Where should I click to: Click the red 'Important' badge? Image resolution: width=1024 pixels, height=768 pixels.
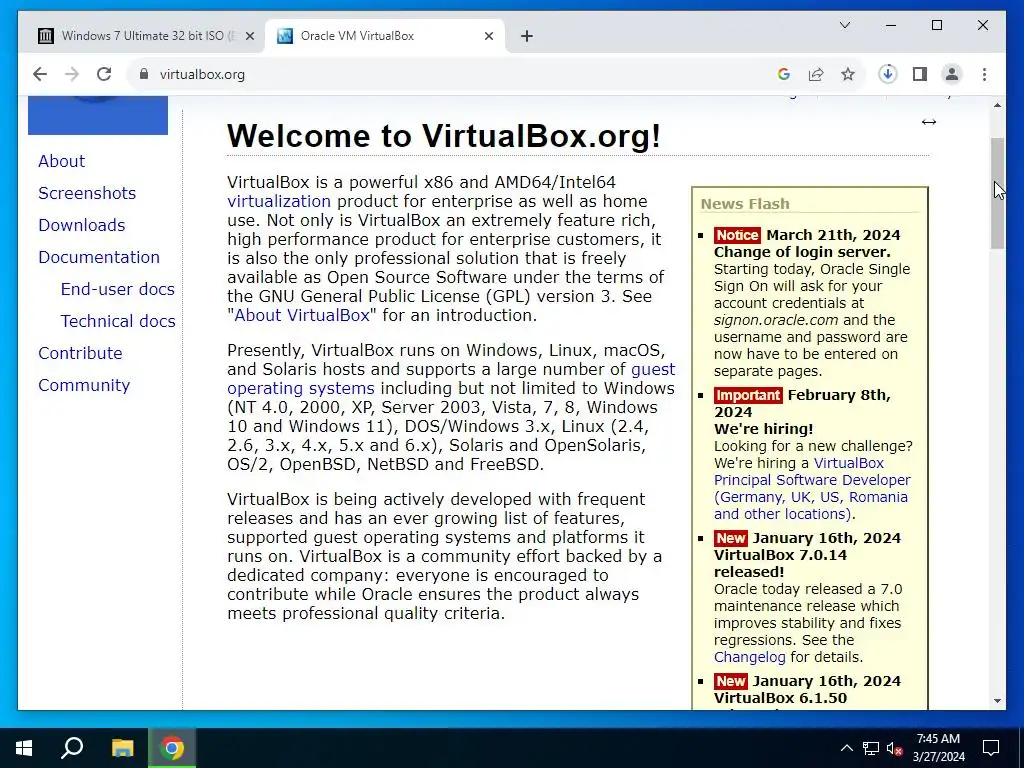click(748, 395)
